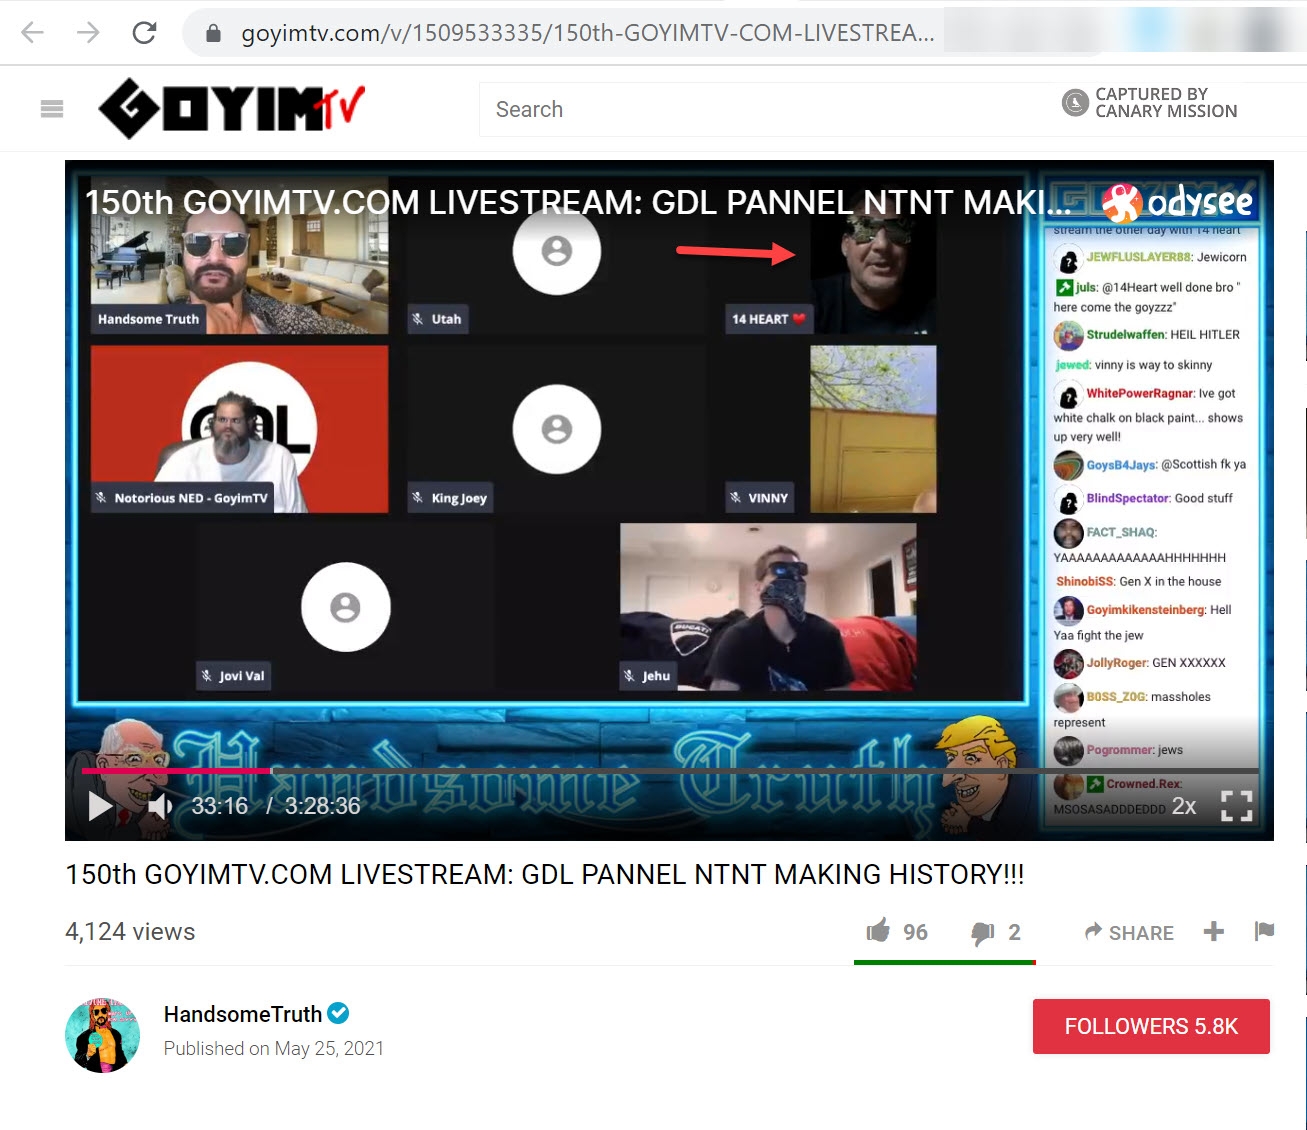The width and height of the screenshot is (1307, 1130).
Task: Click into the Search field
Action: (x=760, y=109)
